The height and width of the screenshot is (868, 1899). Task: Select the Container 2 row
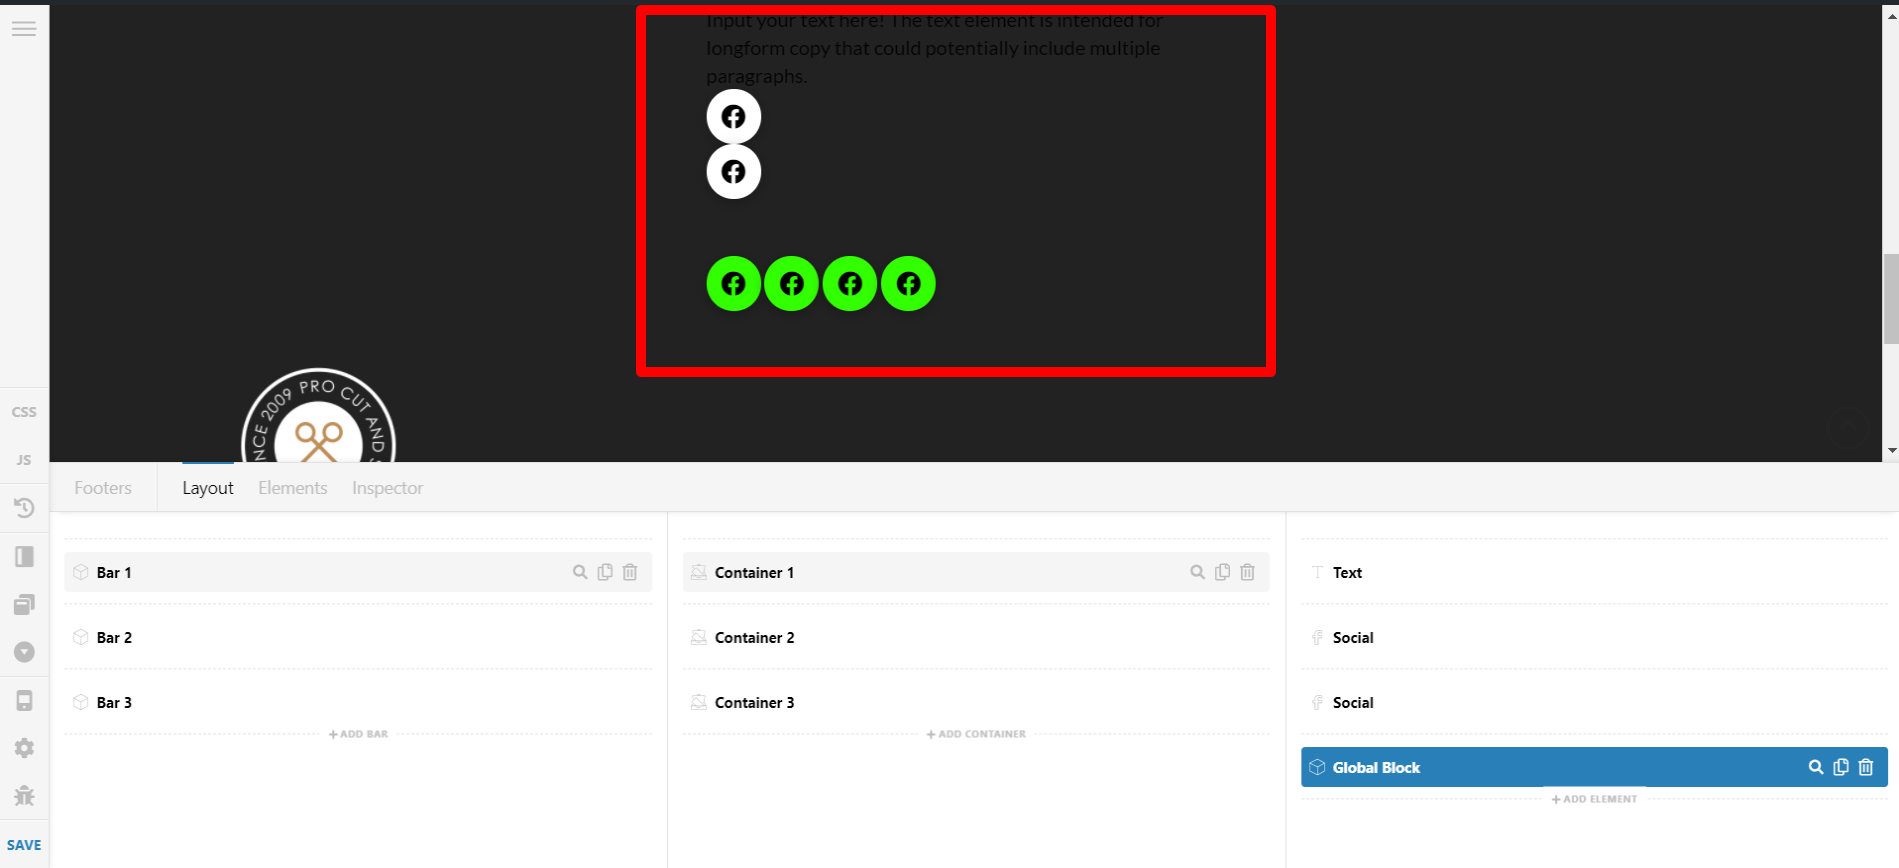(x=976, y=637)
